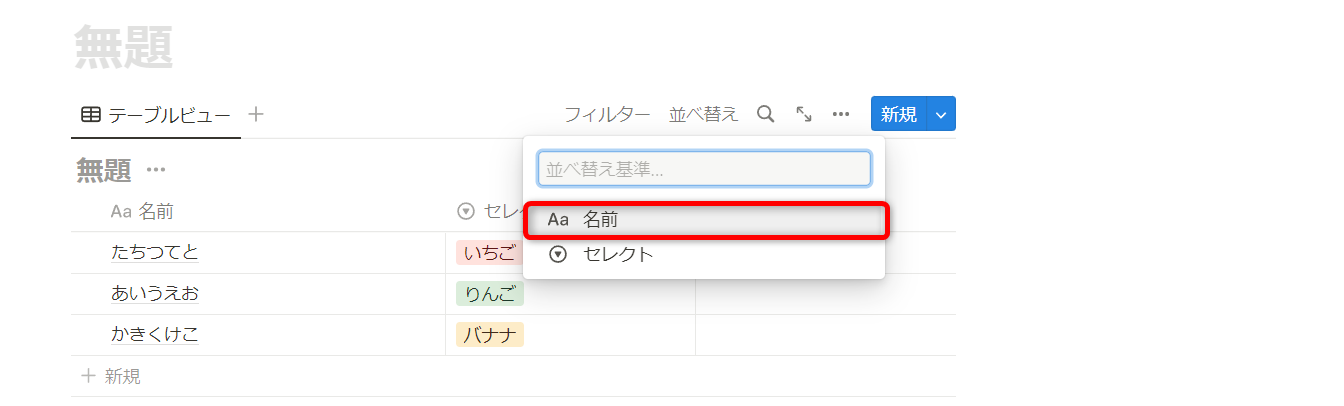Open database title three-dot menu
The height and width of the screenshot is (406, 1344).
click(x=156, y=170)
